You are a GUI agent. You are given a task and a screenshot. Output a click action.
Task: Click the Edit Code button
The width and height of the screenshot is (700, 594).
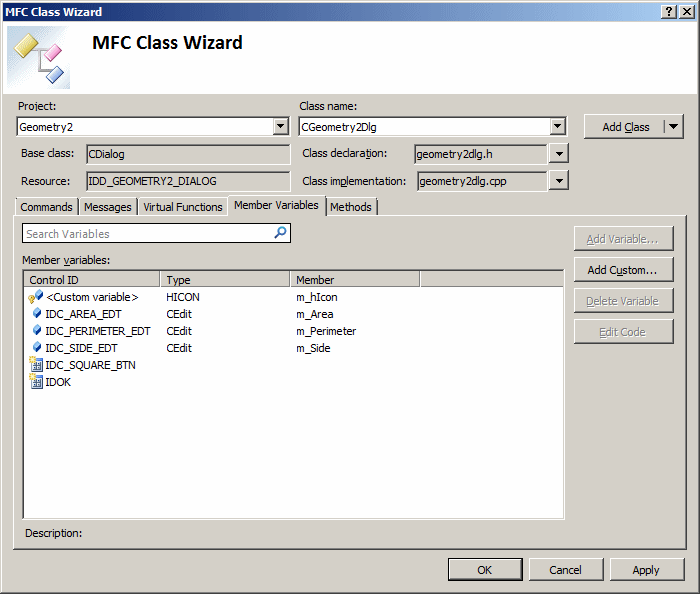click(x=623, y=332)
